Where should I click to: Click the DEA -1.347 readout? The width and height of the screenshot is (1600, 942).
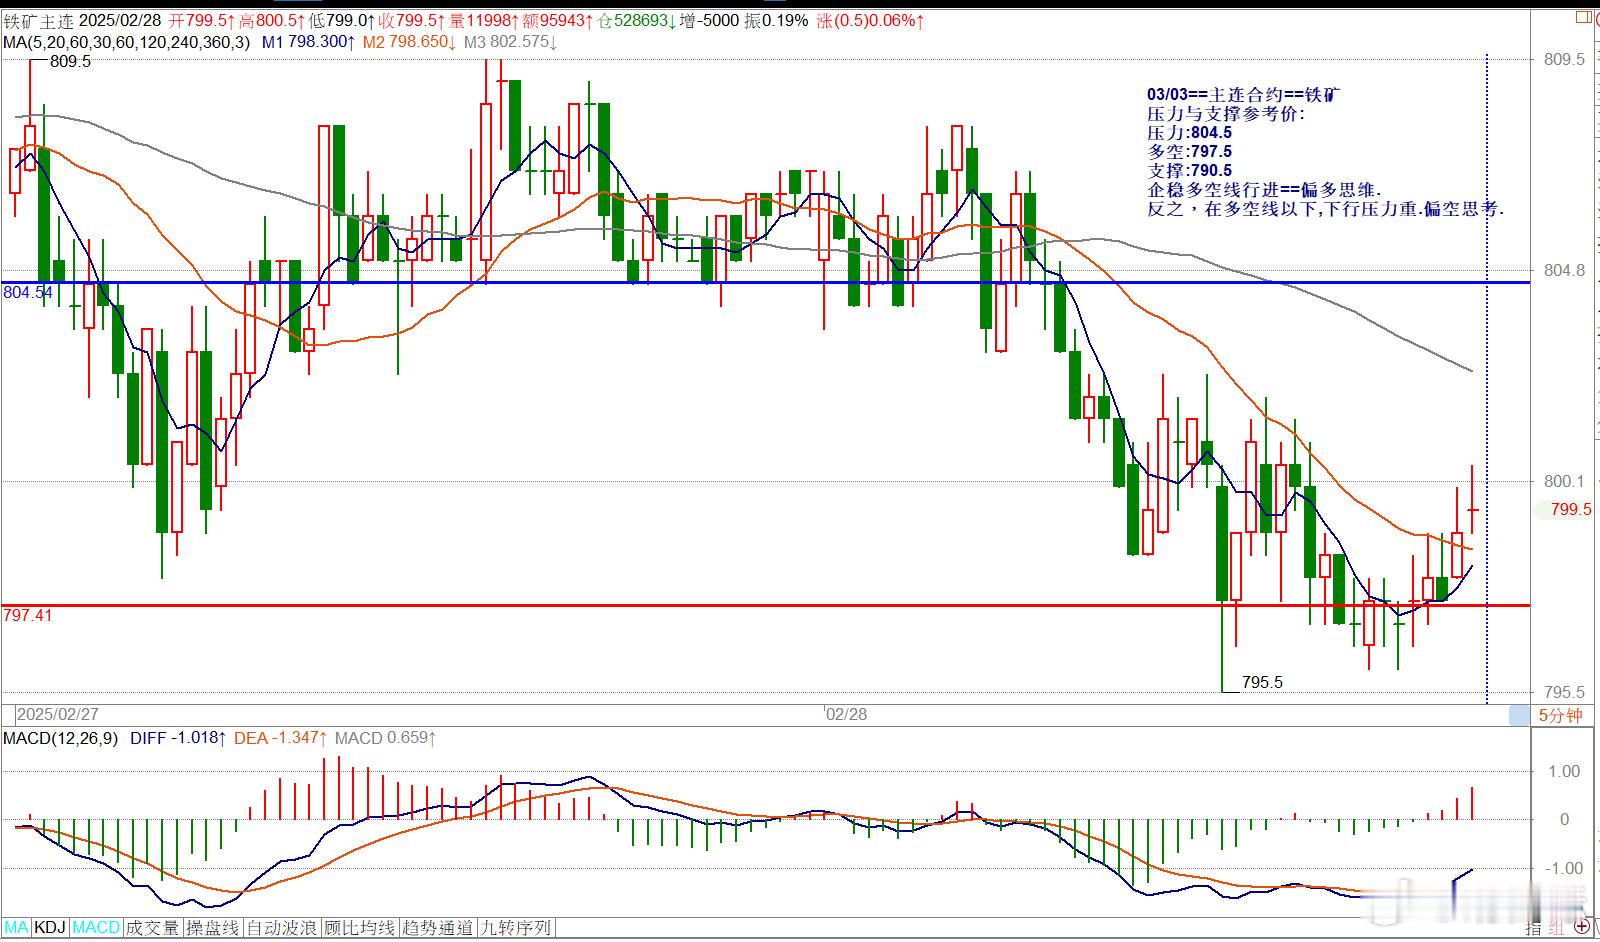(281, 738)
